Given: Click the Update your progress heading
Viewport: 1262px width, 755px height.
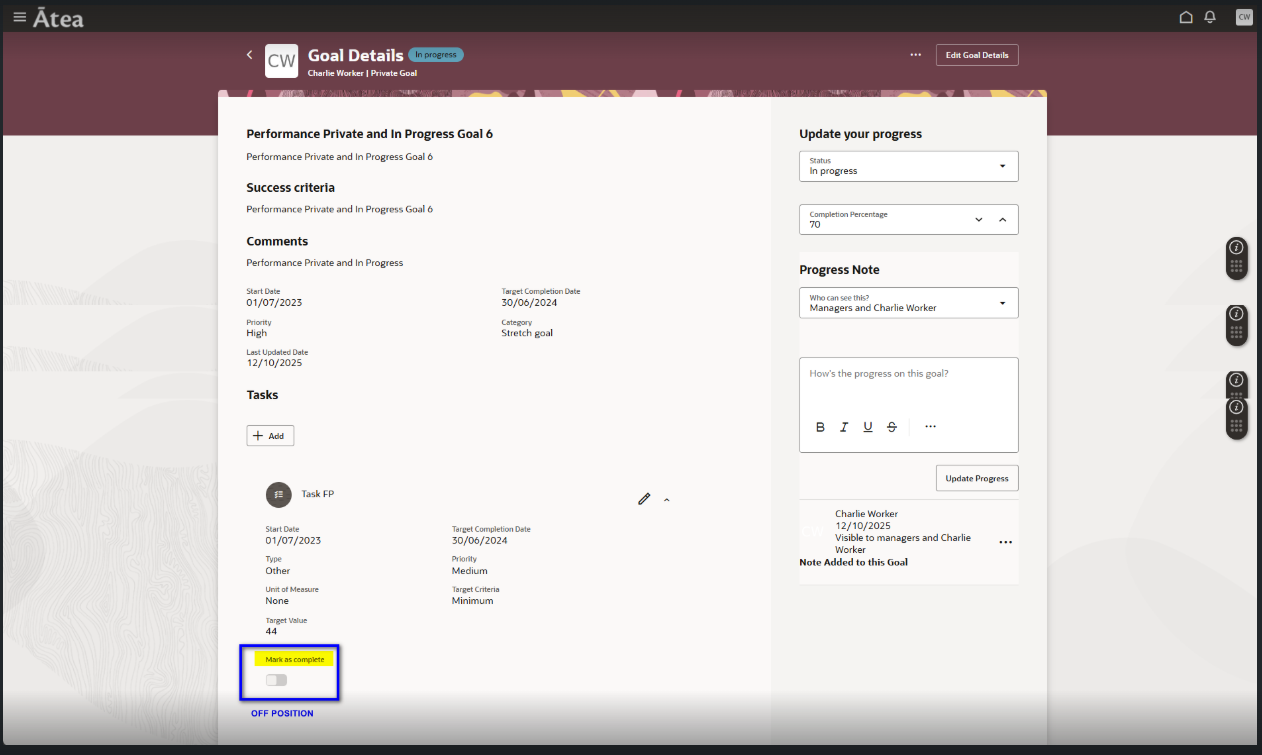Looking at the screenshot, I should click(861, 134).
